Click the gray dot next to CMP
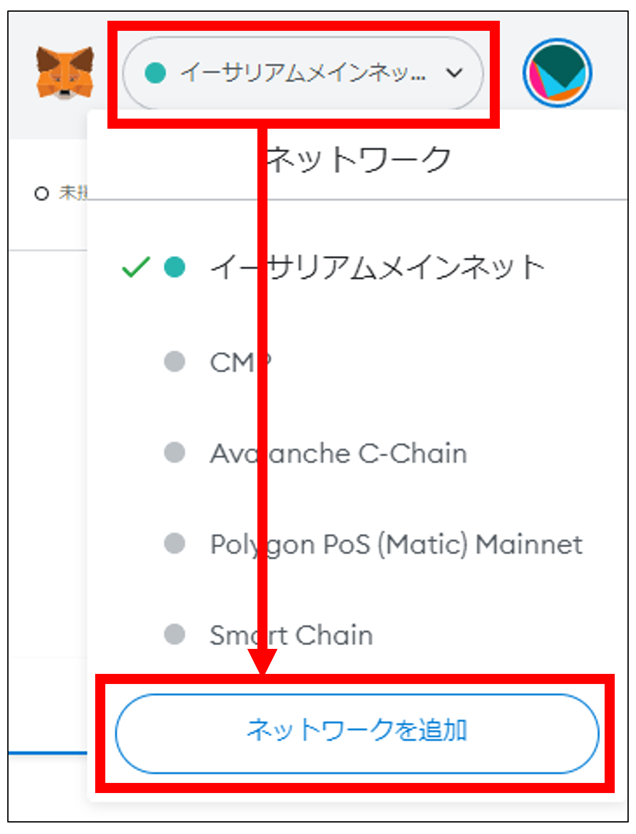Screen dimensions: 636x834 pyautogui.click(x=176, y=362)
